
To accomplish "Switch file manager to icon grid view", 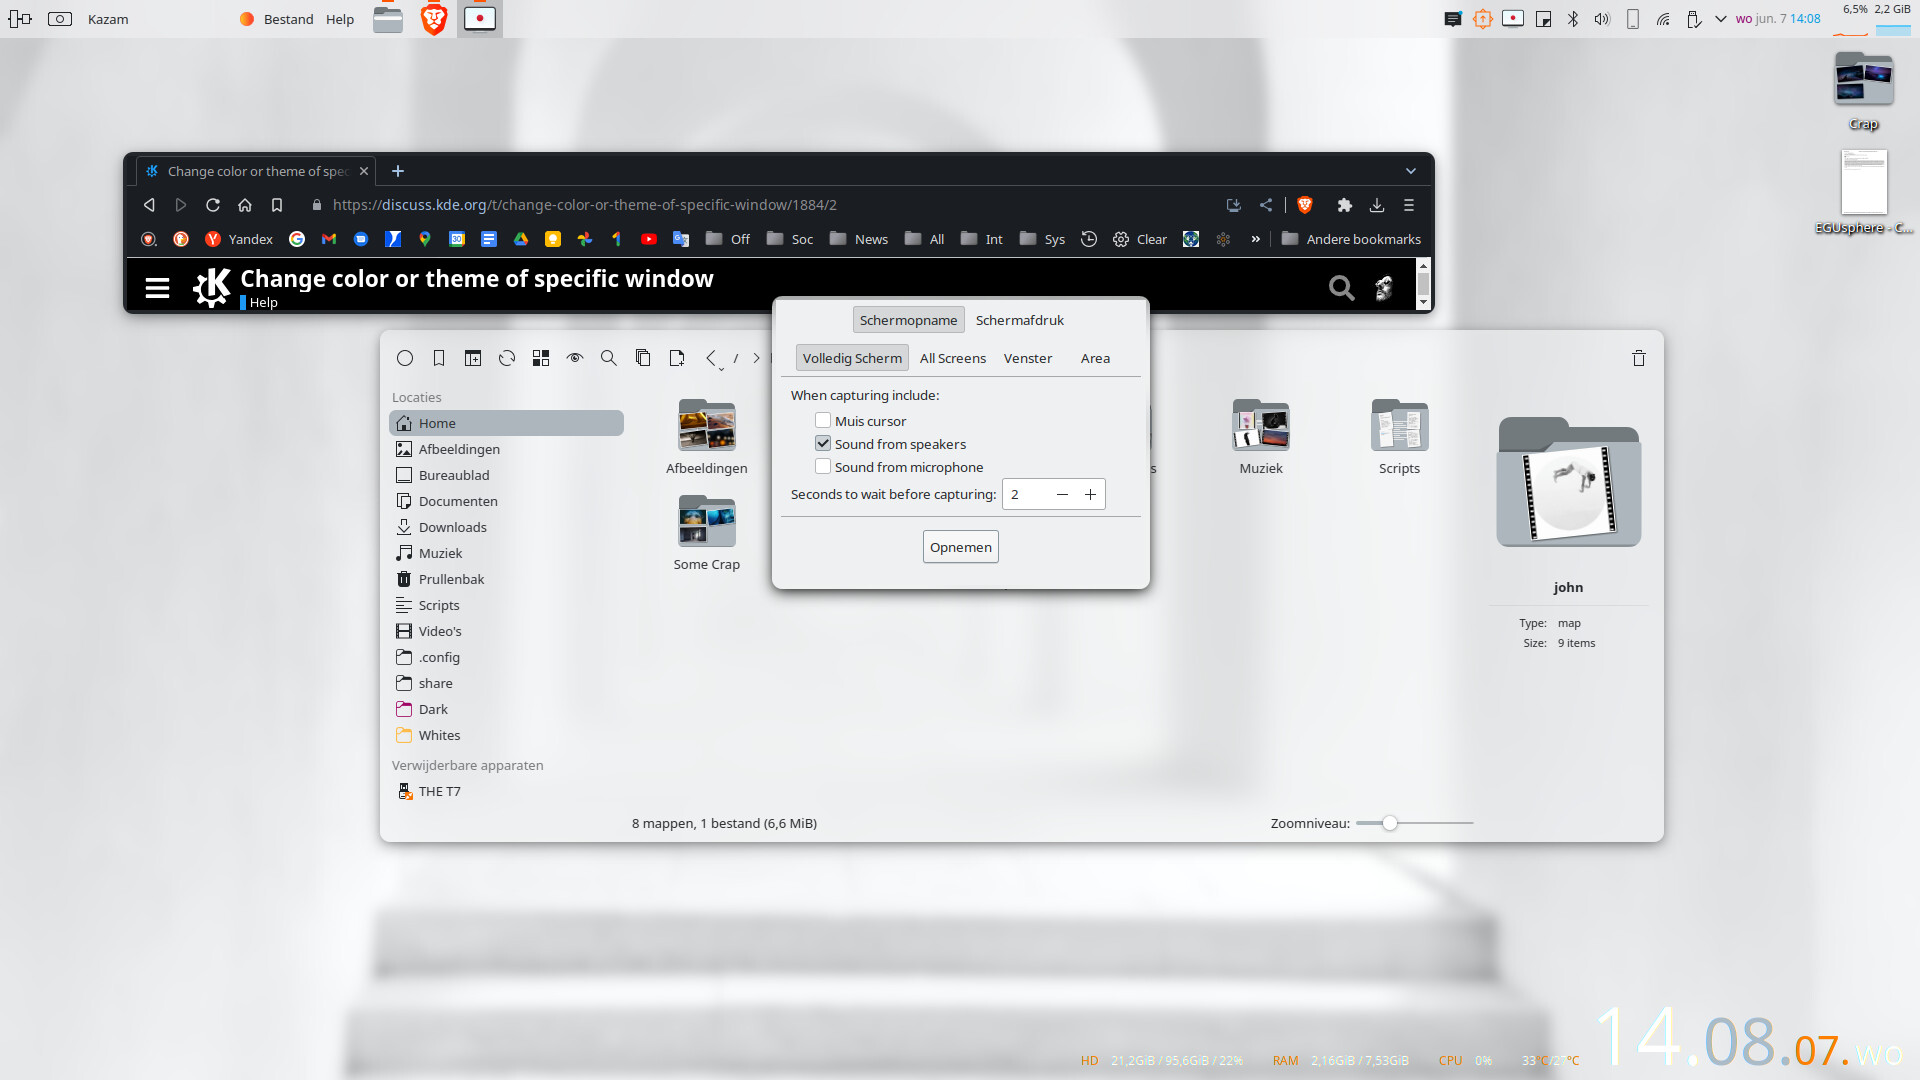I will click(541, 358).
